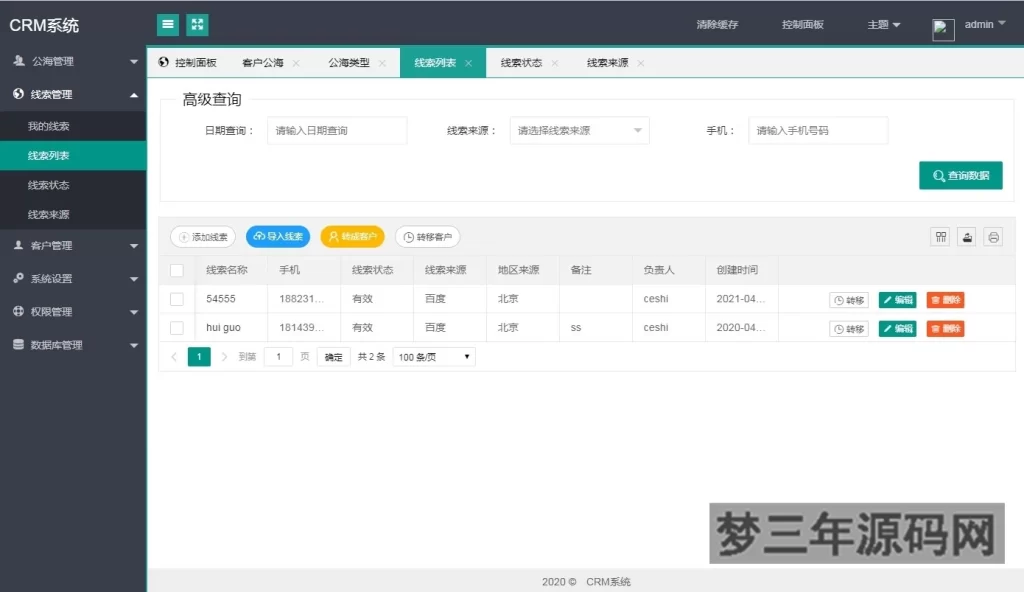Open the 主题 theme dropdown
The height and width of the screenshot is (592, 1024).
[884, 25]
